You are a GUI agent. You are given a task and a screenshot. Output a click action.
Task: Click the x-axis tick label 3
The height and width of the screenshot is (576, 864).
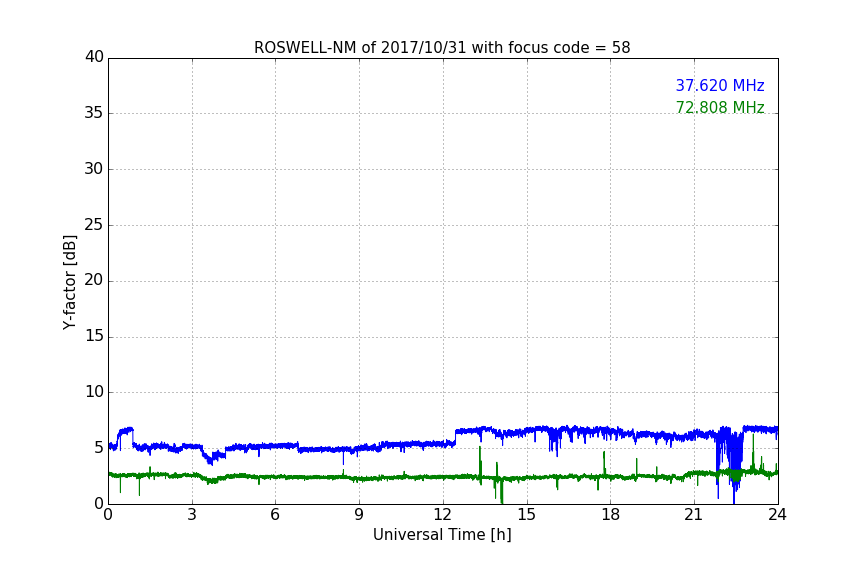(192, 515)
